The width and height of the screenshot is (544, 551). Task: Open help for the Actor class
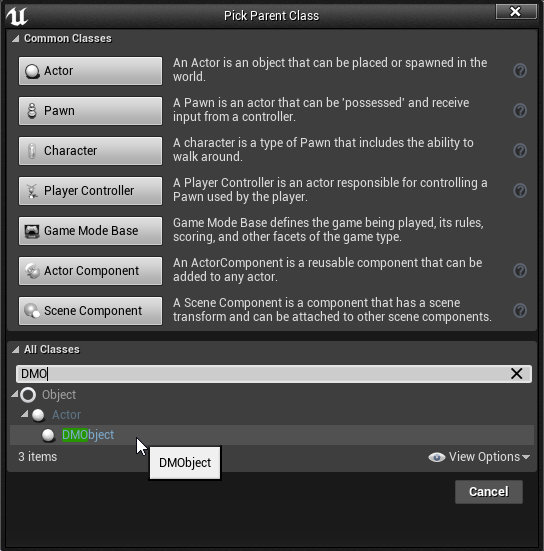520,71
